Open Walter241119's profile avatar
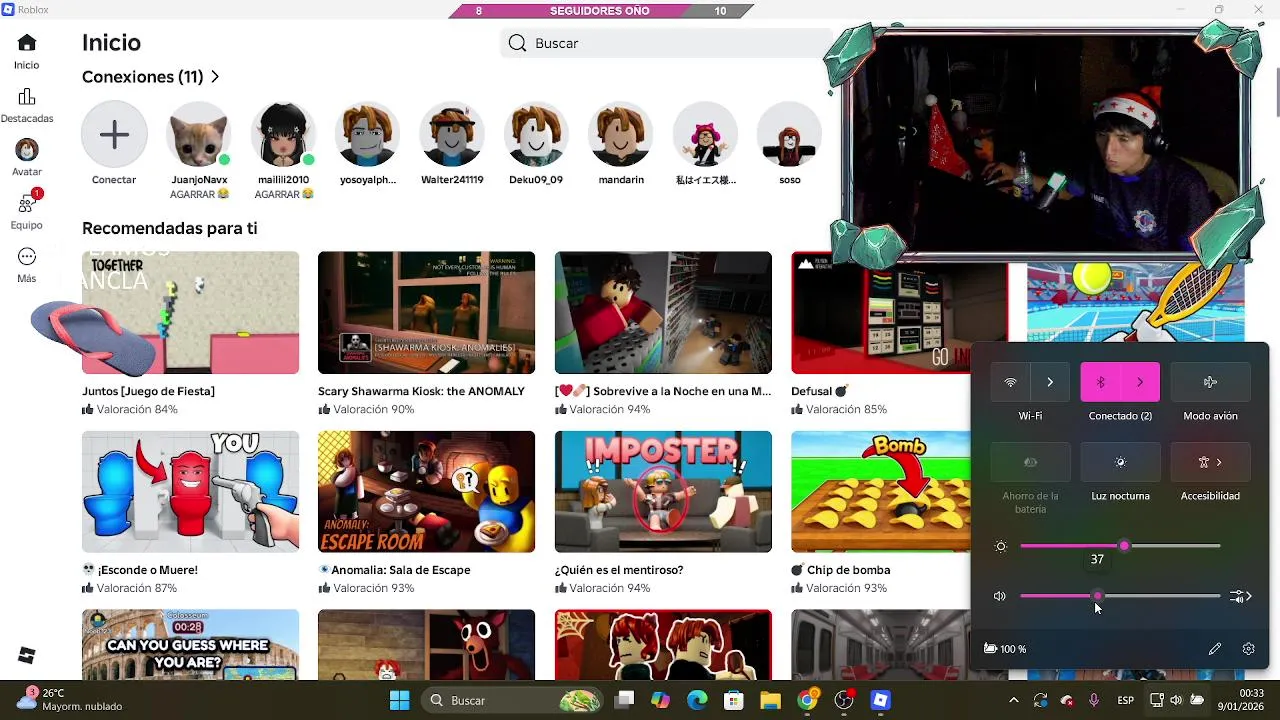 click(452, 134)
